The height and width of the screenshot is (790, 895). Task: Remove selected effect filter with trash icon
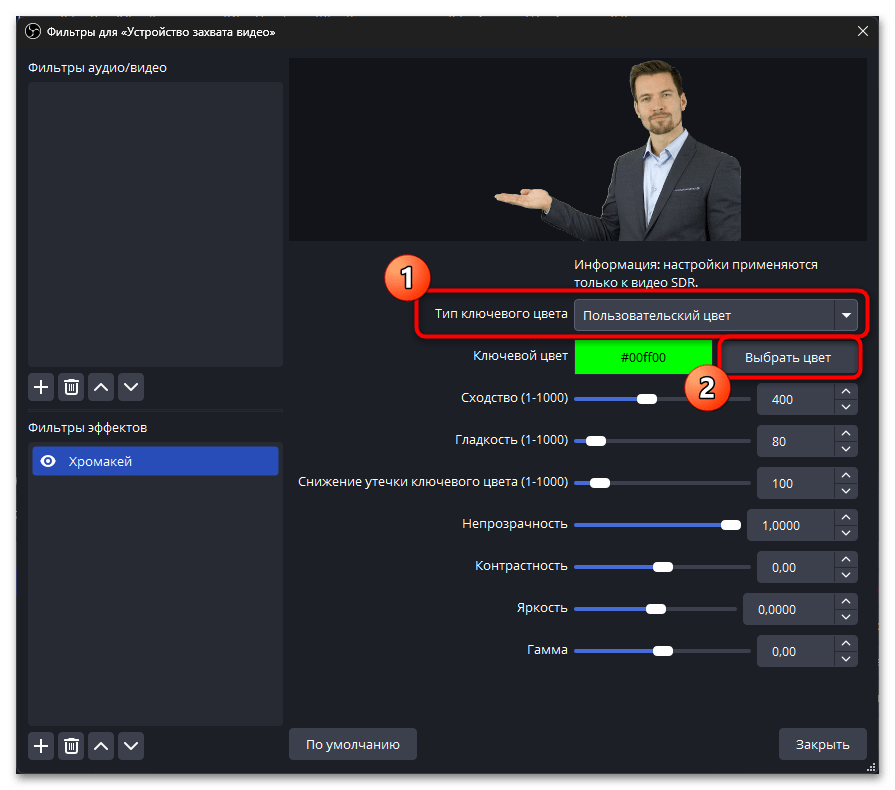[71, 745]
